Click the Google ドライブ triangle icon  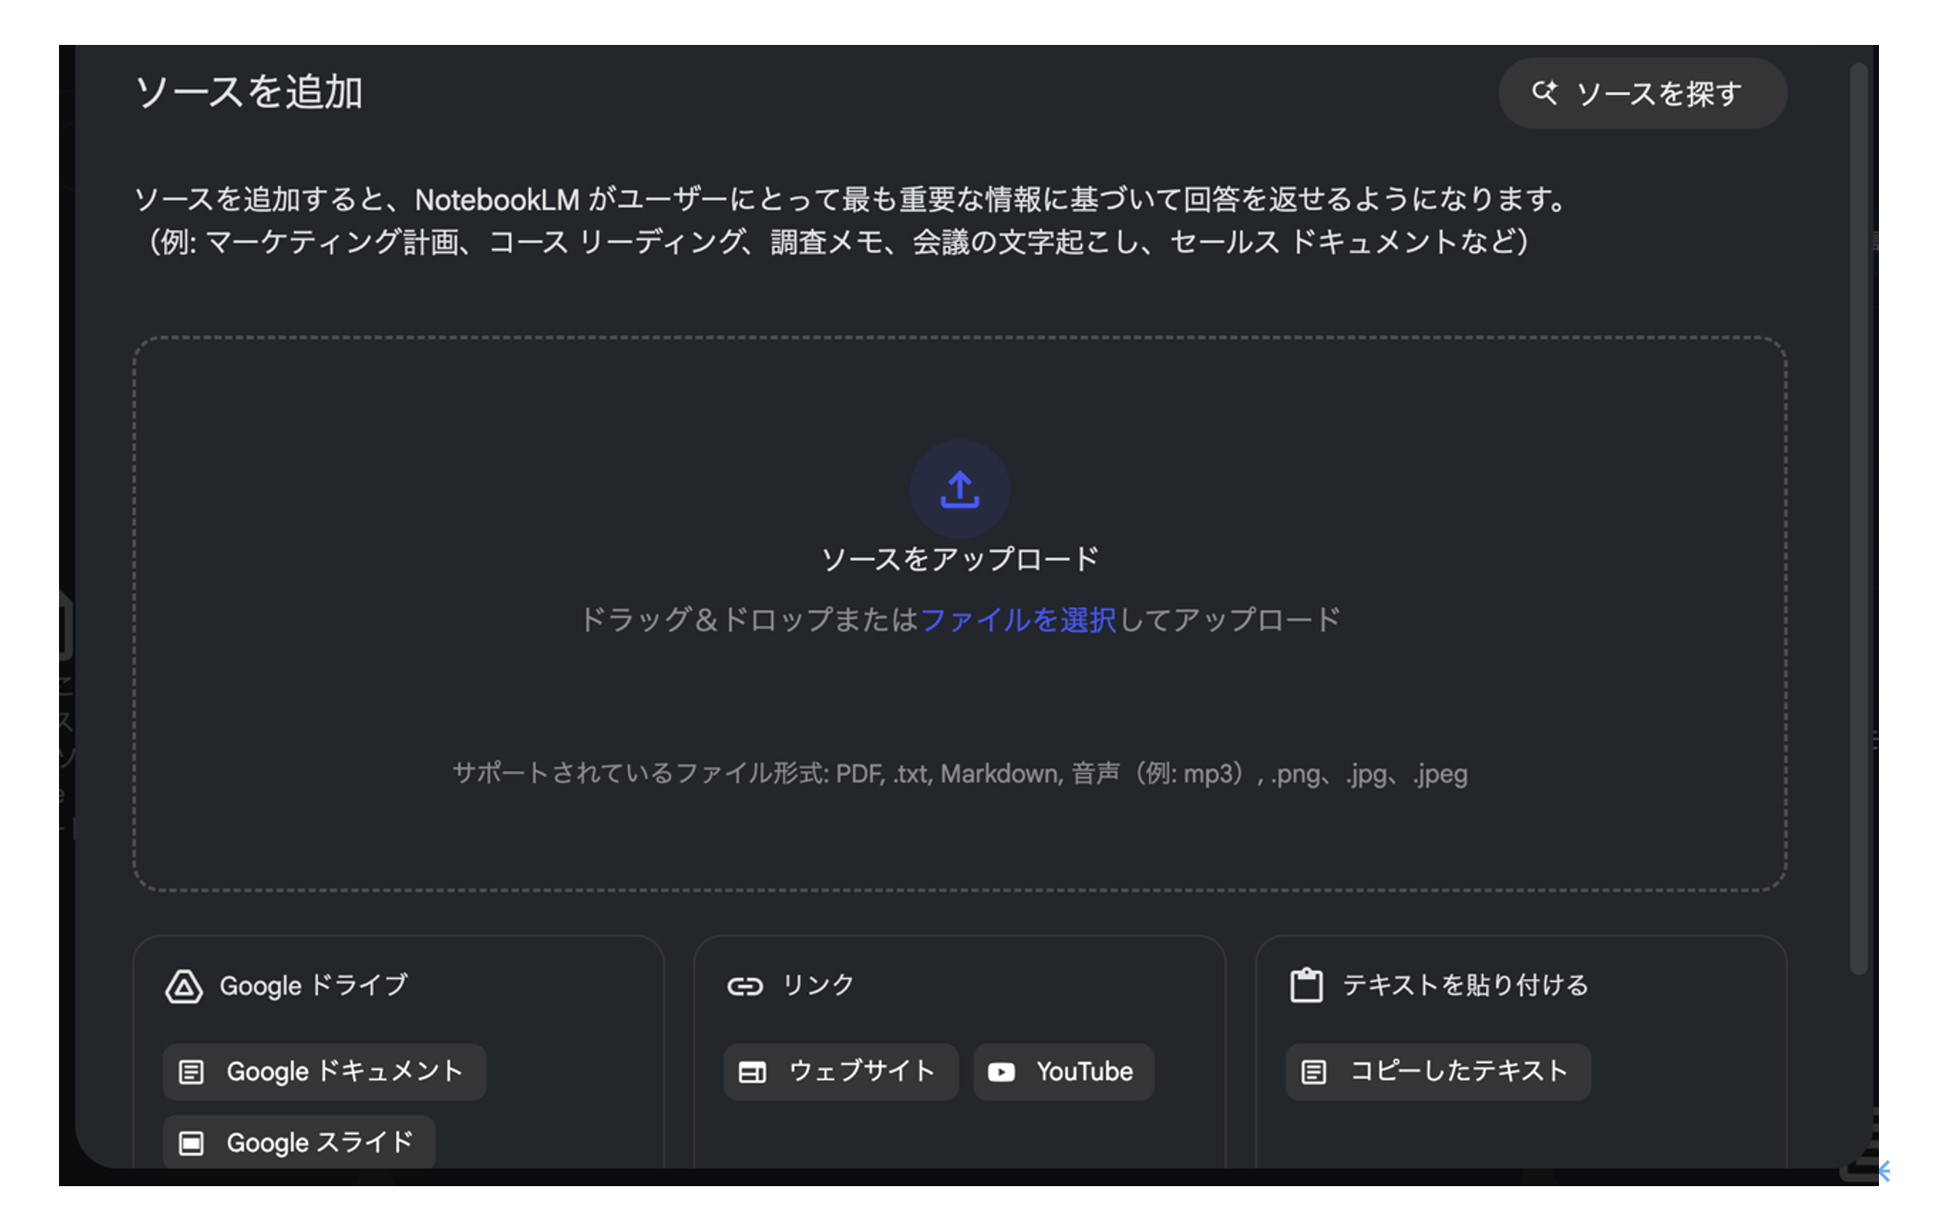pyautogui.click(x=184, y=985)
